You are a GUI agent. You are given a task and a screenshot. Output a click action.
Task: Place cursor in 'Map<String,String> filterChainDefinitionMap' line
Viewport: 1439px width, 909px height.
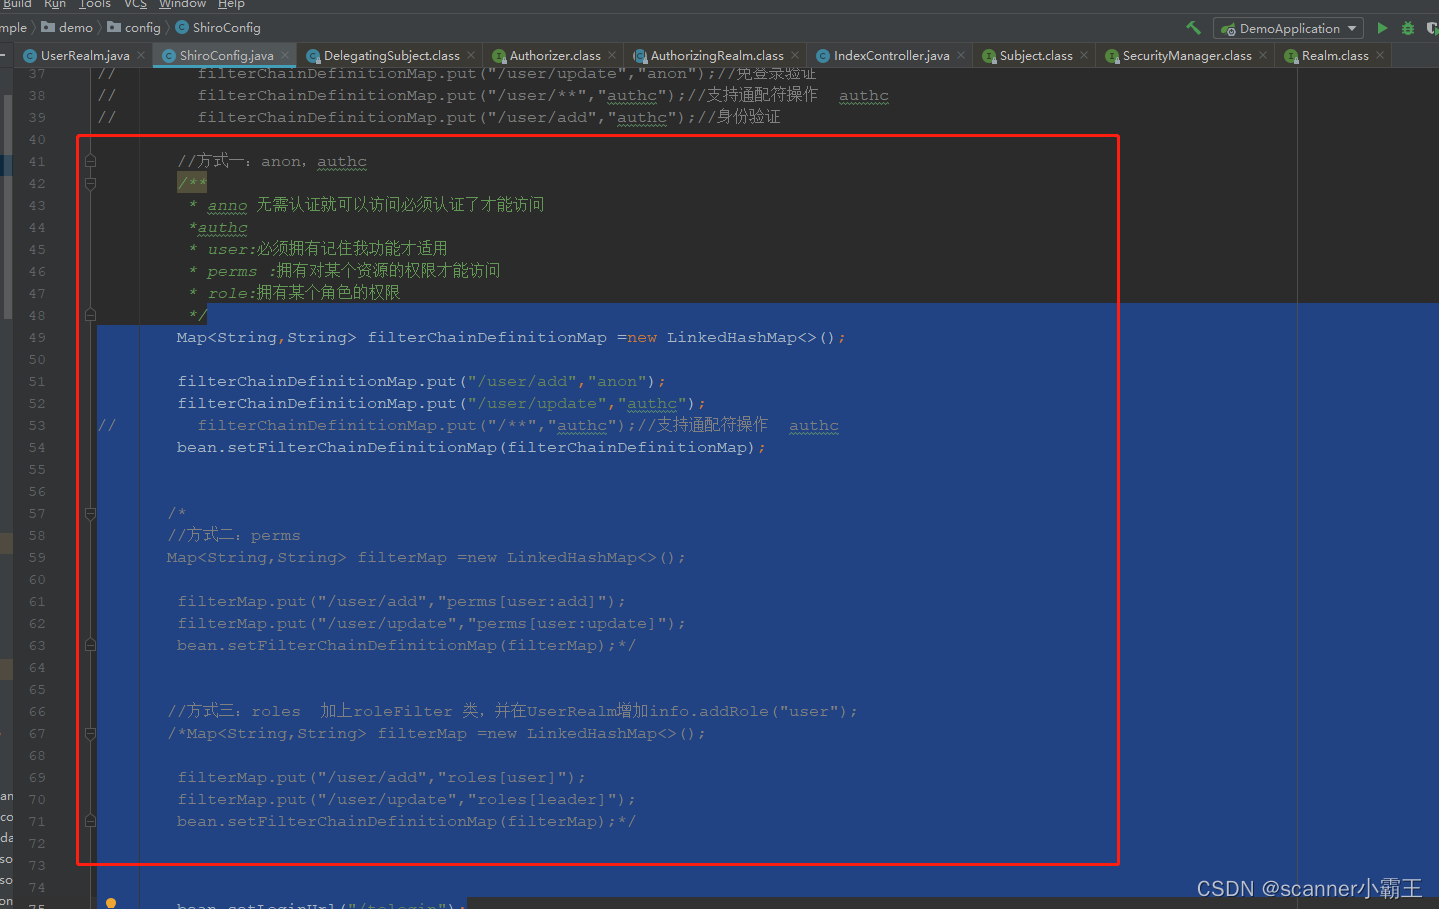[x=511, y=337]
